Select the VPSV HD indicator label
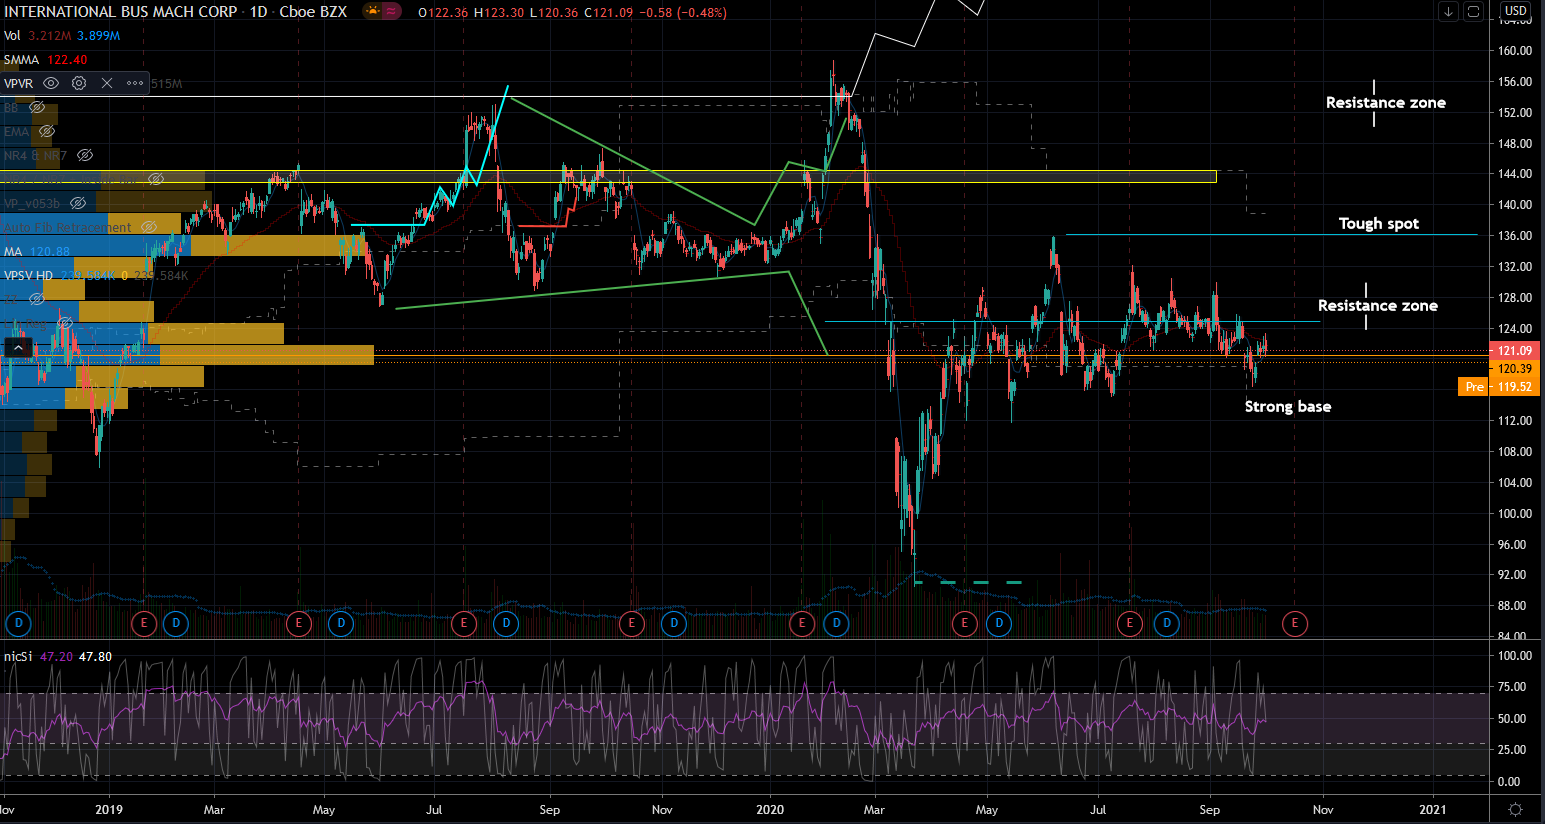This screenshot has width=1545, height=824. (28, 276)
